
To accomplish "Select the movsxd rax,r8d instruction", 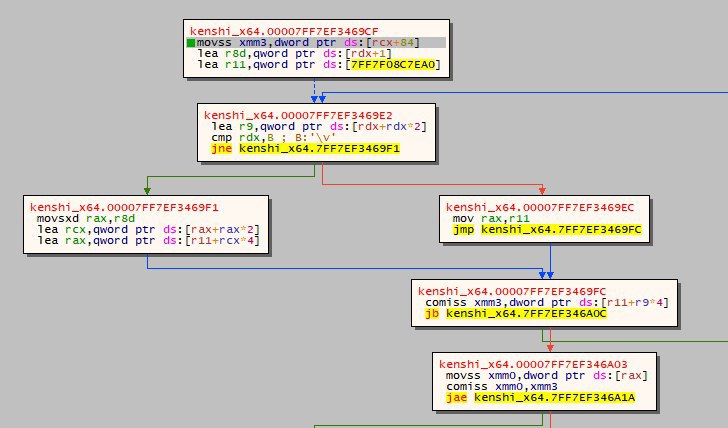I will point(86,218).
